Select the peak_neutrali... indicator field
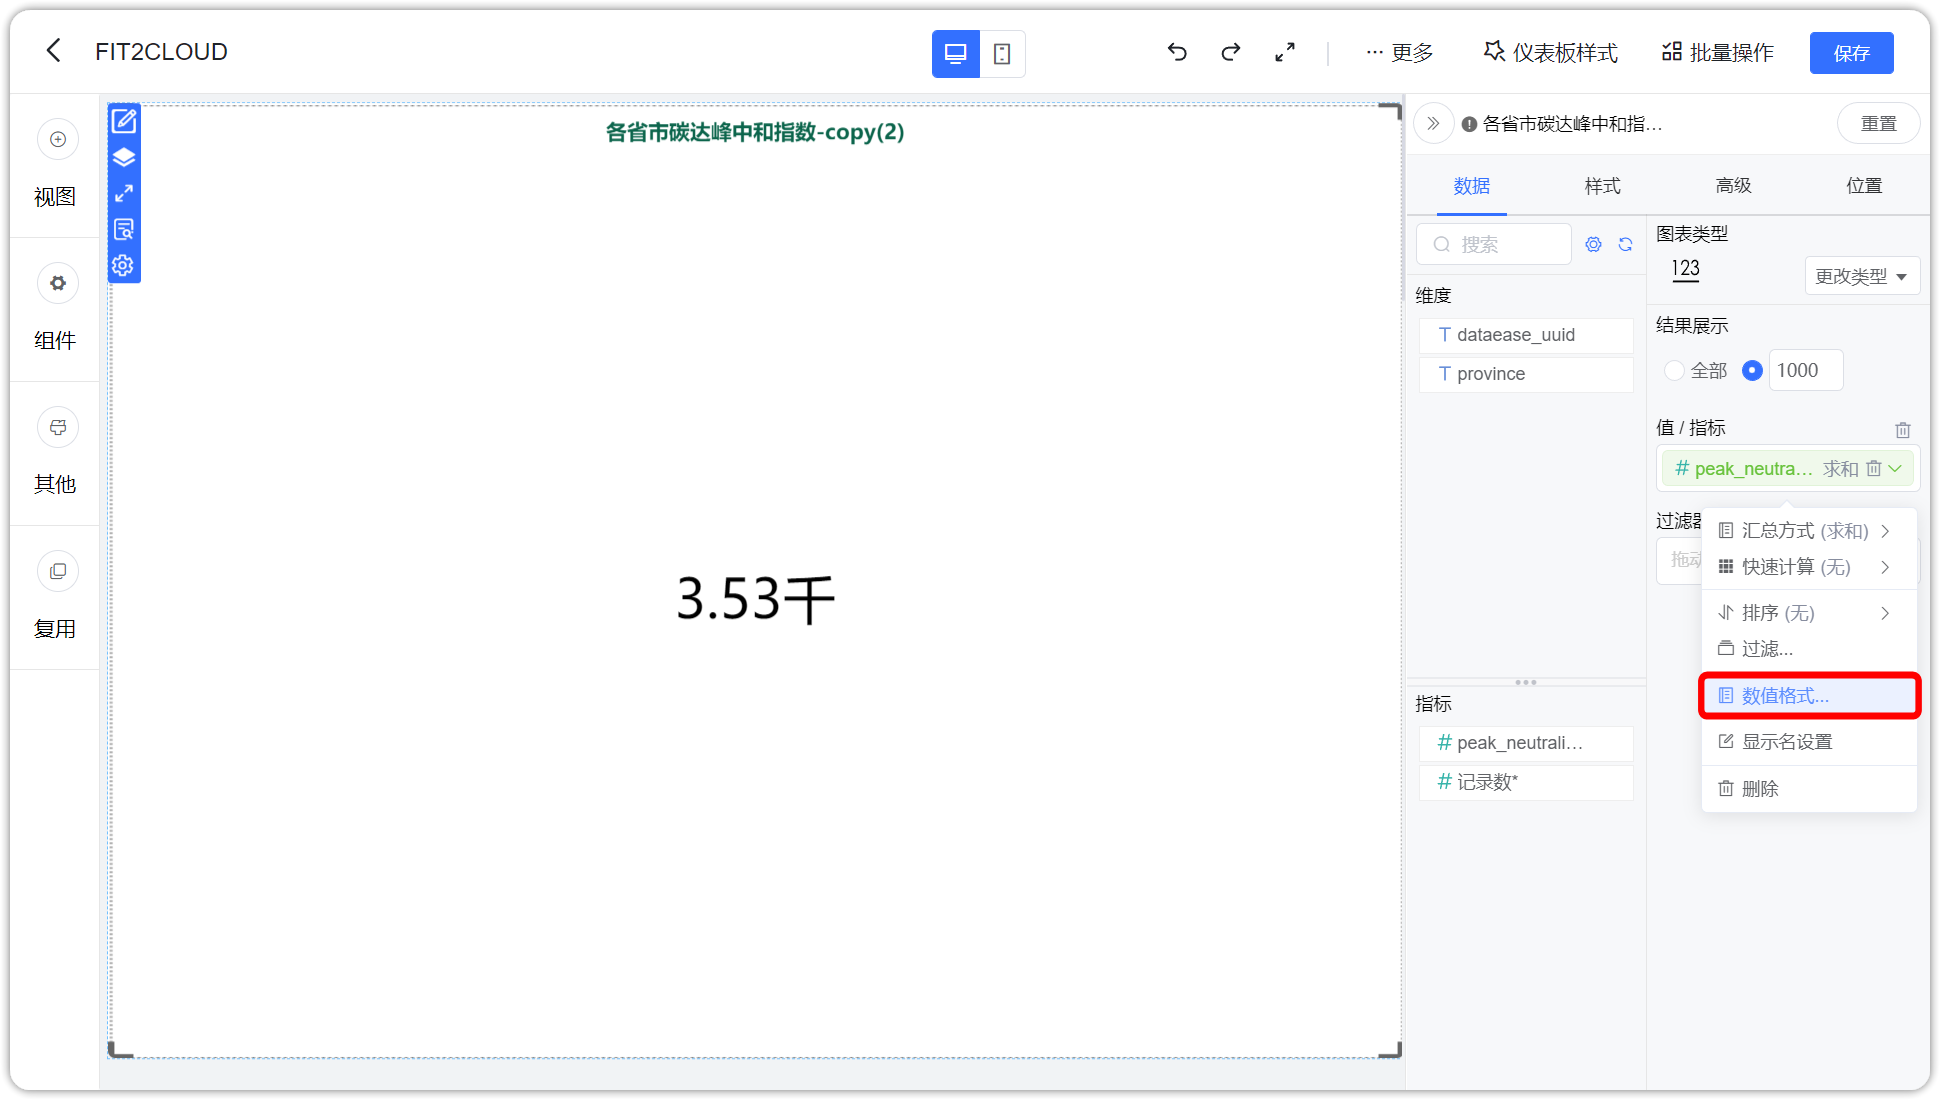The height and width of the screenshot is (1100, 1940). (1526, 743)
